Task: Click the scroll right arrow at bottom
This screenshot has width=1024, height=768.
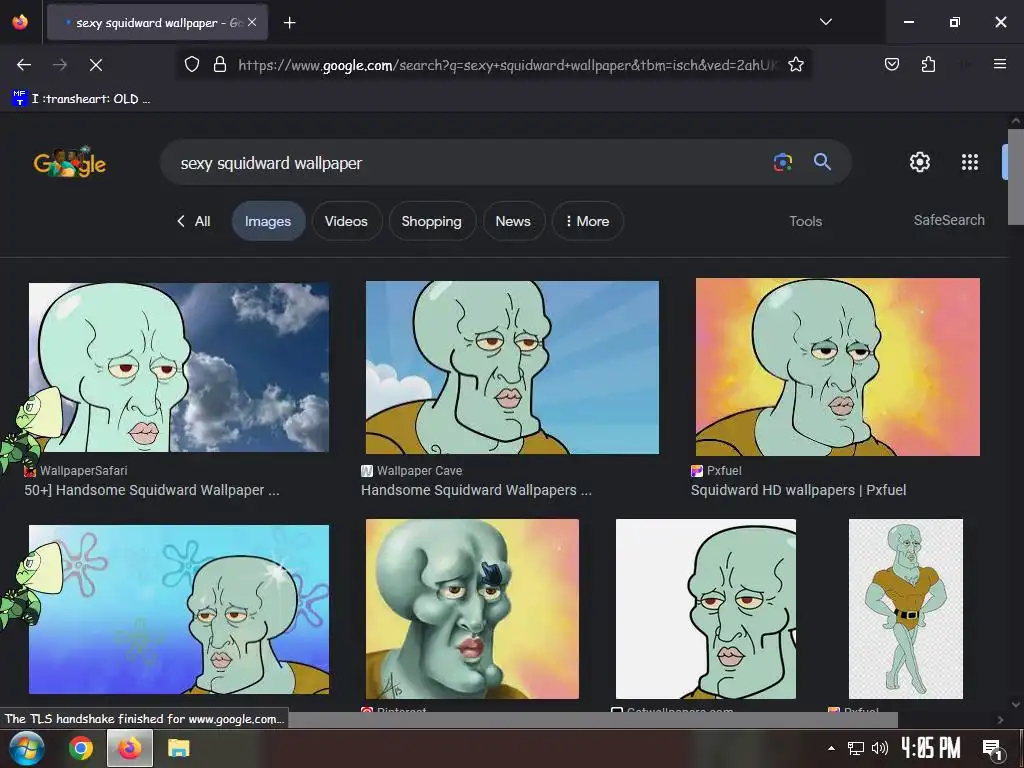Action: [1000, 720]
